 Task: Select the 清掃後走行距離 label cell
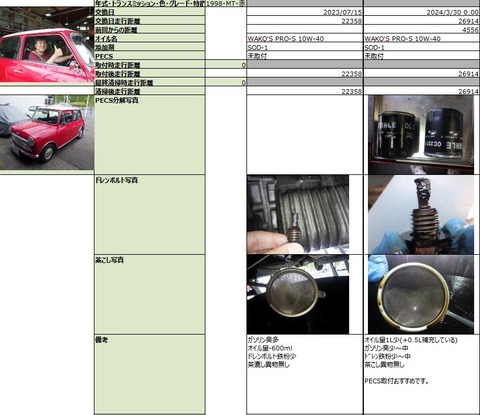click(150, 91)
